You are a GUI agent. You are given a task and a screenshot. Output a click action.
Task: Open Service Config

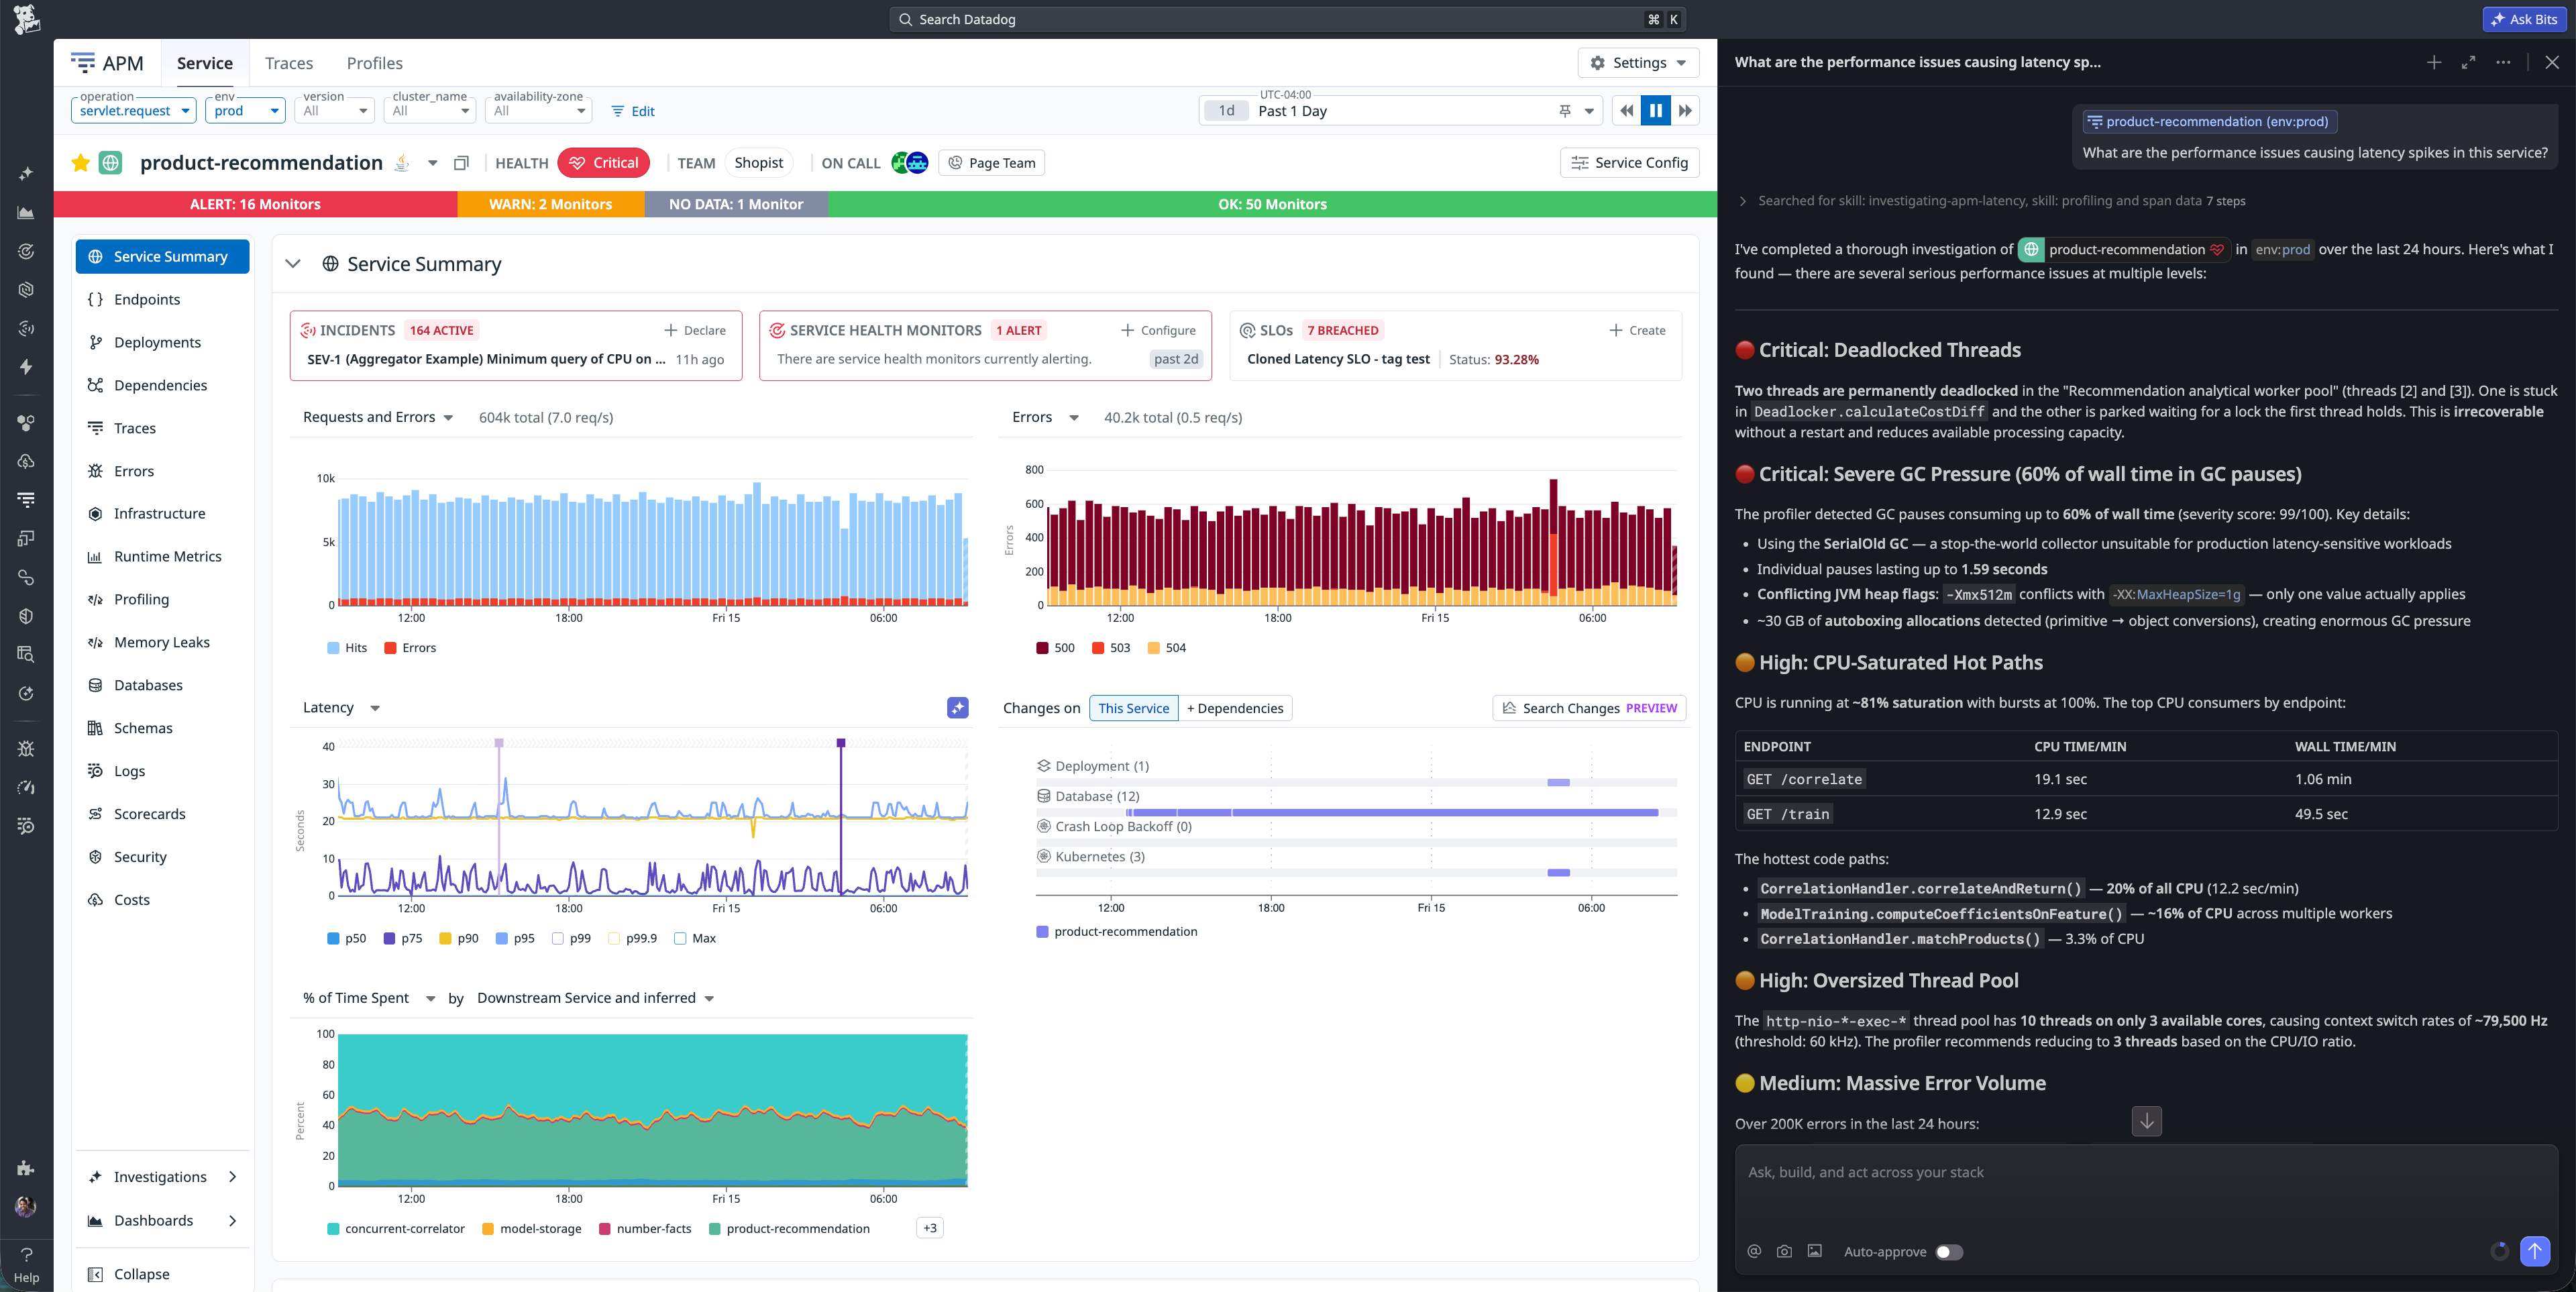tap(1629, 163)
